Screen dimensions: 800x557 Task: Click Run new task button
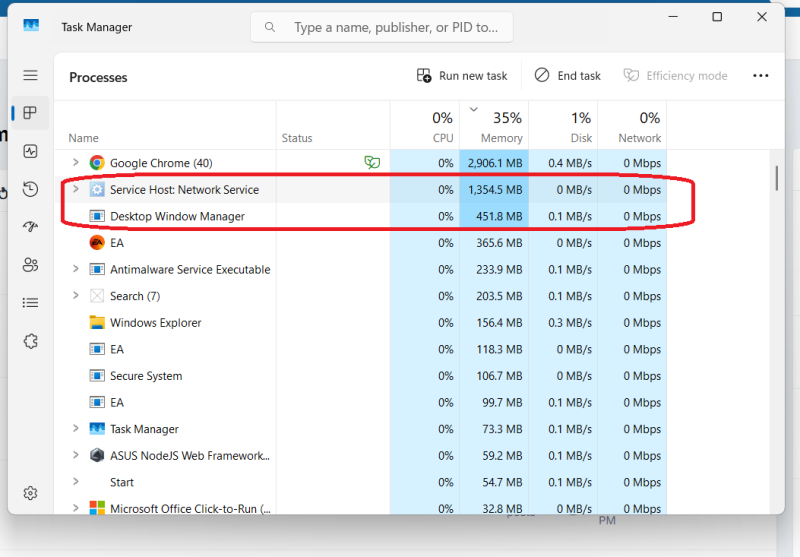[x=462, y=76]
